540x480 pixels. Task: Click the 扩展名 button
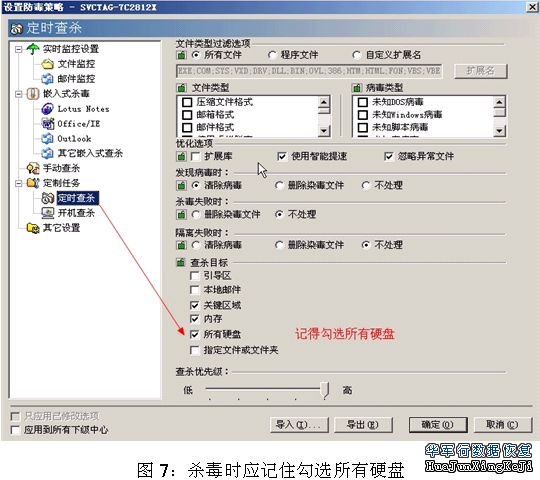480,71
